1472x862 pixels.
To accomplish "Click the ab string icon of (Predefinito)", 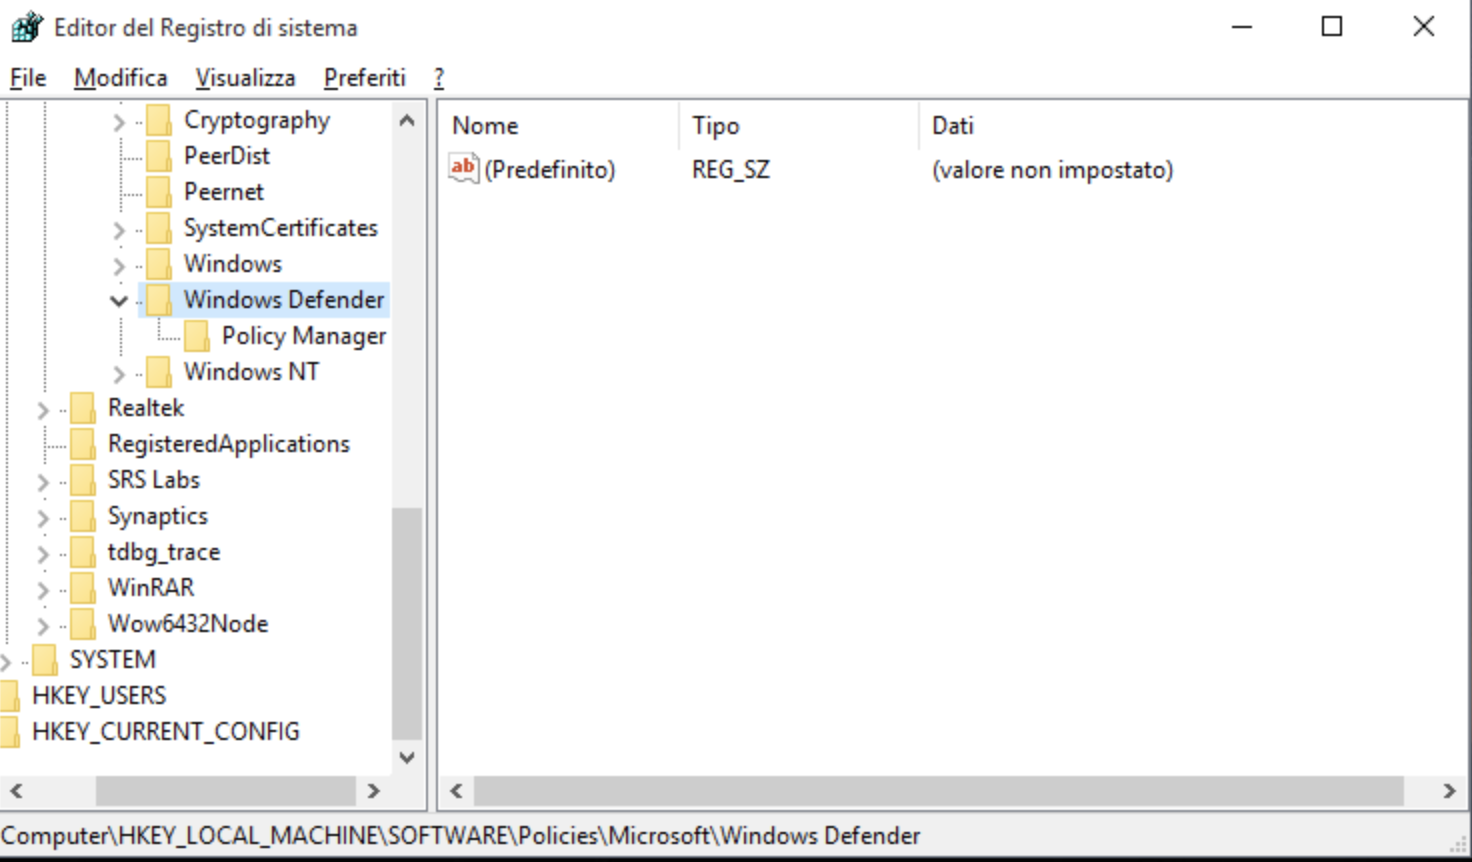I will click(463, 168).
